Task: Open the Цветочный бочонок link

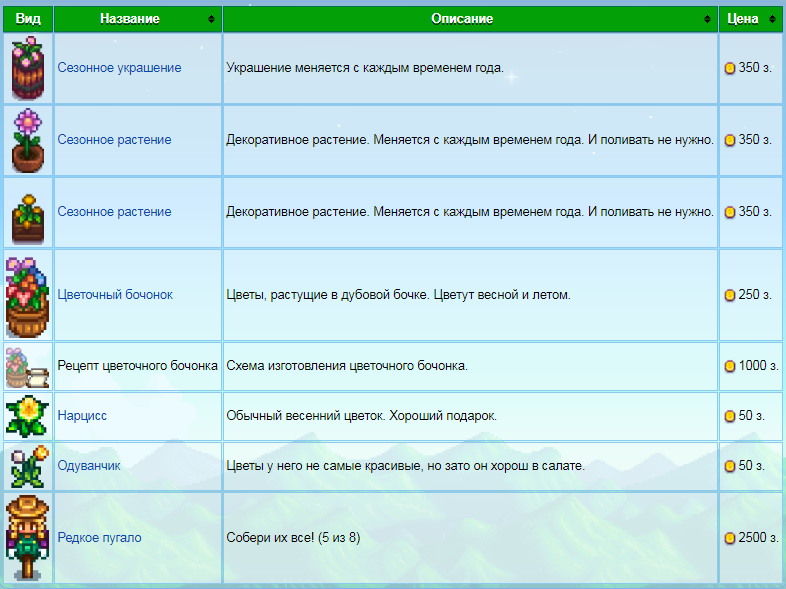Action: click(115, 295)
